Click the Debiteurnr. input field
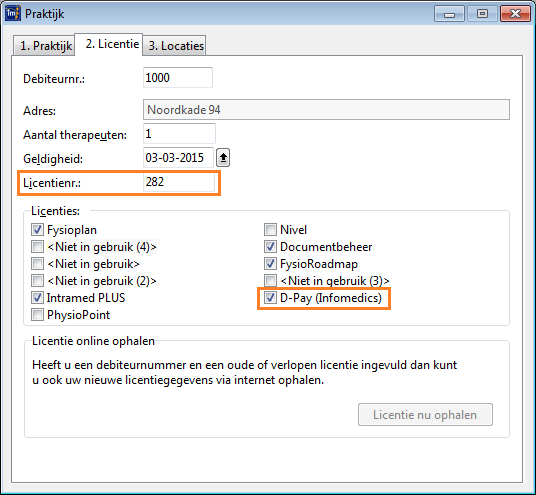This screenshot has width=536, height=495. 178,78
